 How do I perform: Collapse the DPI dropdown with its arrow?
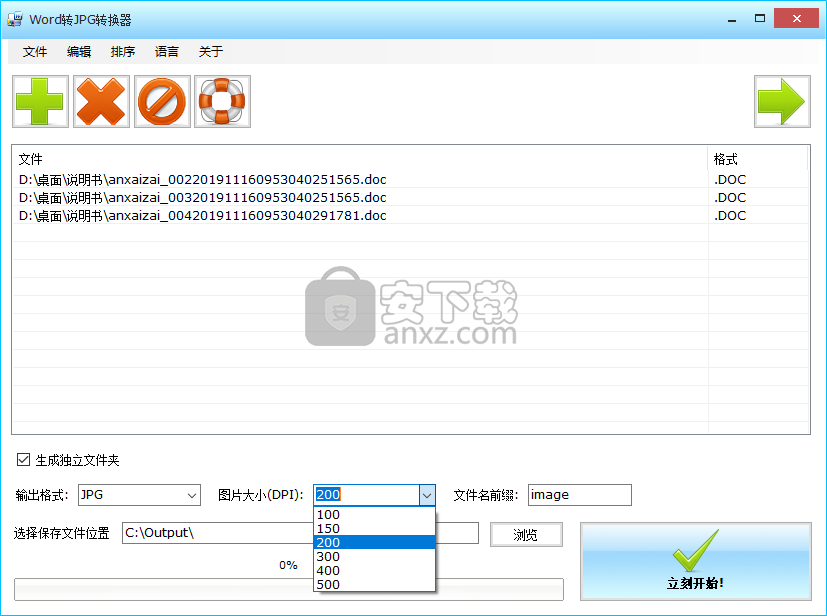pyautogui.click(x=427, y=495)
